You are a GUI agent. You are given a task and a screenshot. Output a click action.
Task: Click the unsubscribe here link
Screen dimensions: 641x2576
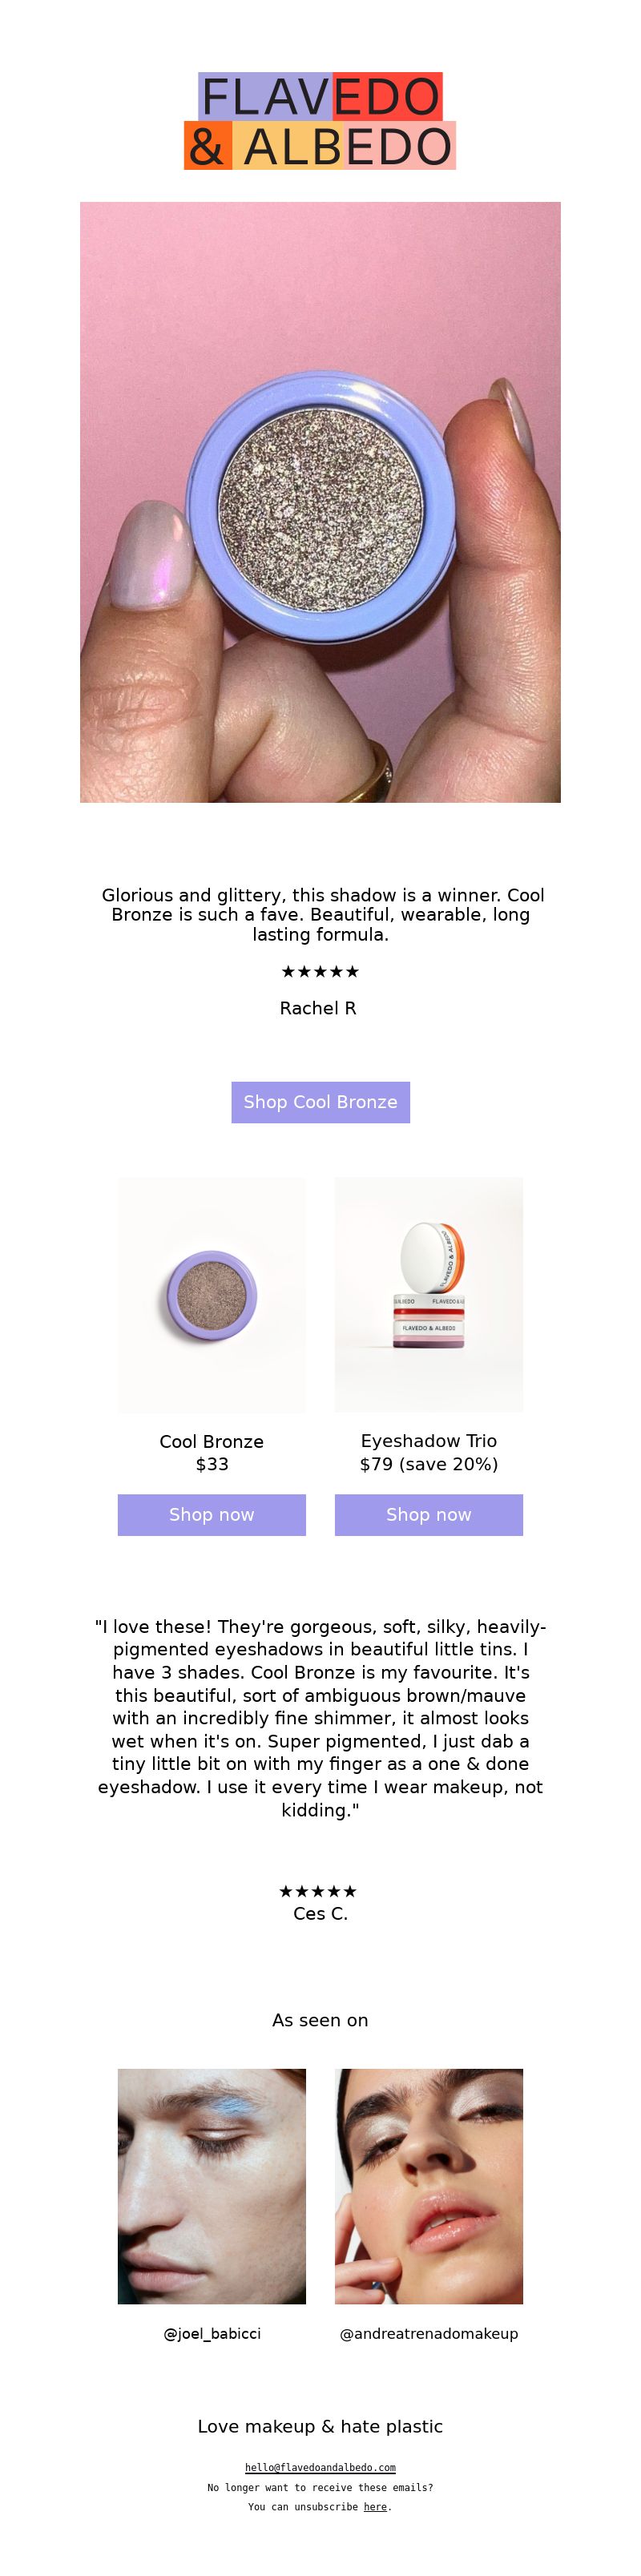coord(375,2507)
